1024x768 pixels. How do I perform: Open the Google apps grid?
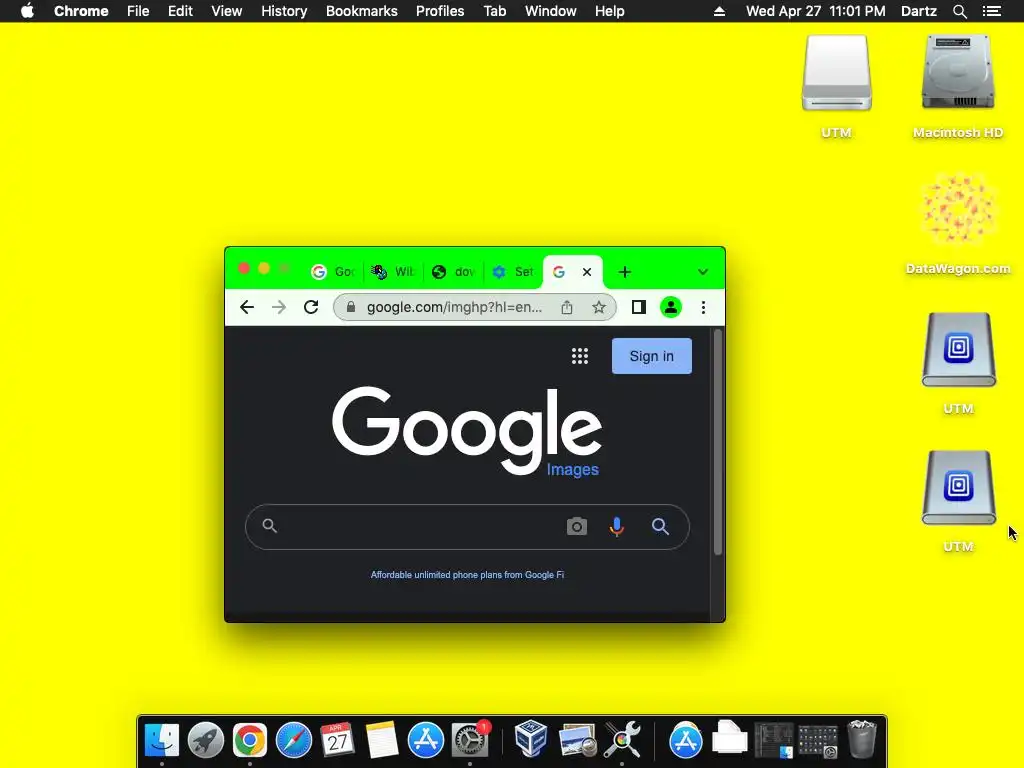(580, 356)
